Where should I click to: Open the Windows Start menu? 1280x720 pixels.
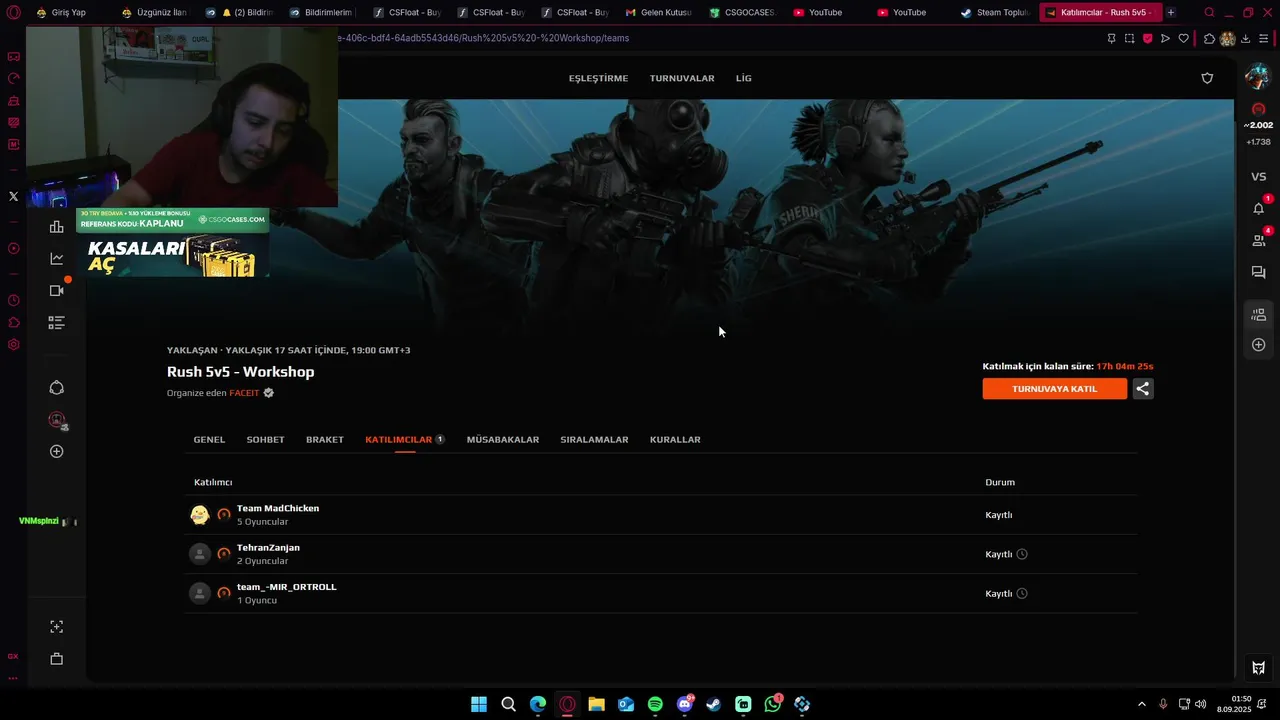click(x=479, y=704)
